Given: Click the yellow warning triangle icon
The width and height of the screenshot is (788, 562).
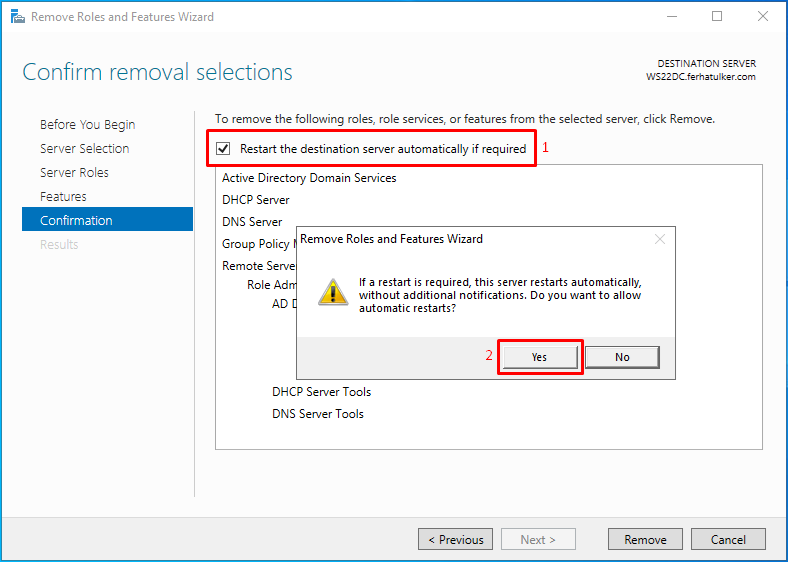Looking at the screenshot, I should click(333, 293).
